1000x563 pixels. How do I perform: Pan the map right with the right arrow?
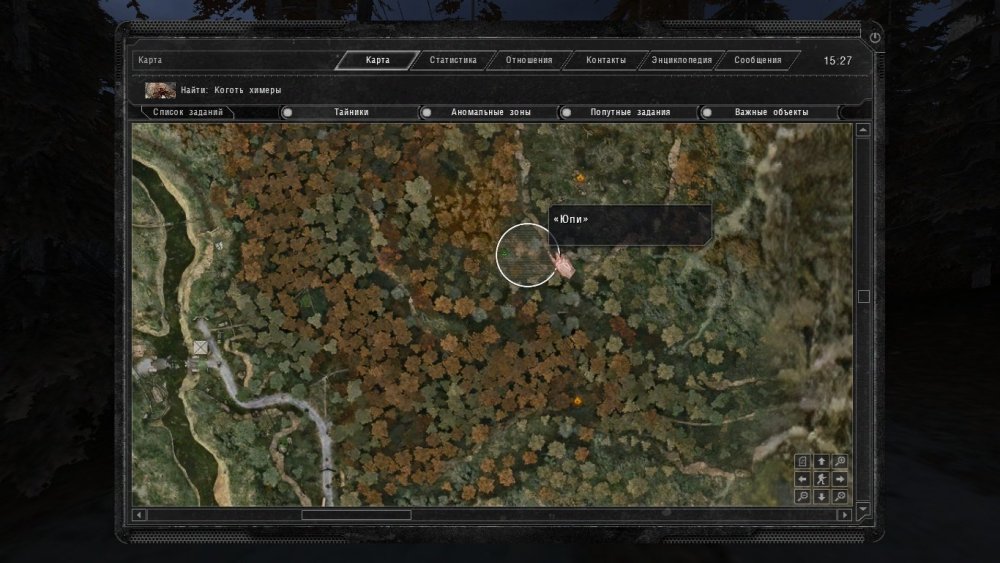pos(840,479)
